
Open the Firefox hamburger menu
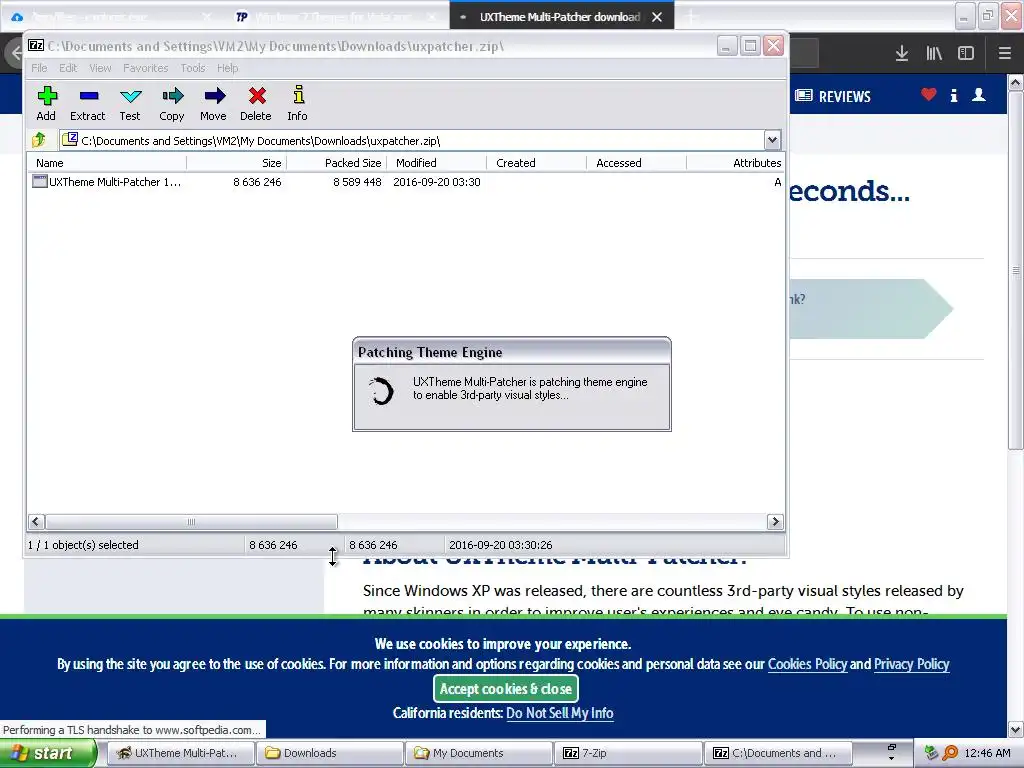[x=1004, y=54]
